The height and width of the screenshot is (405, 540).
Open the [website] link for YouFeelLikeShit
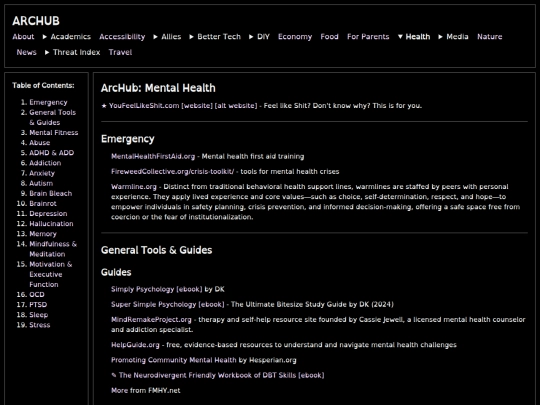197,105
